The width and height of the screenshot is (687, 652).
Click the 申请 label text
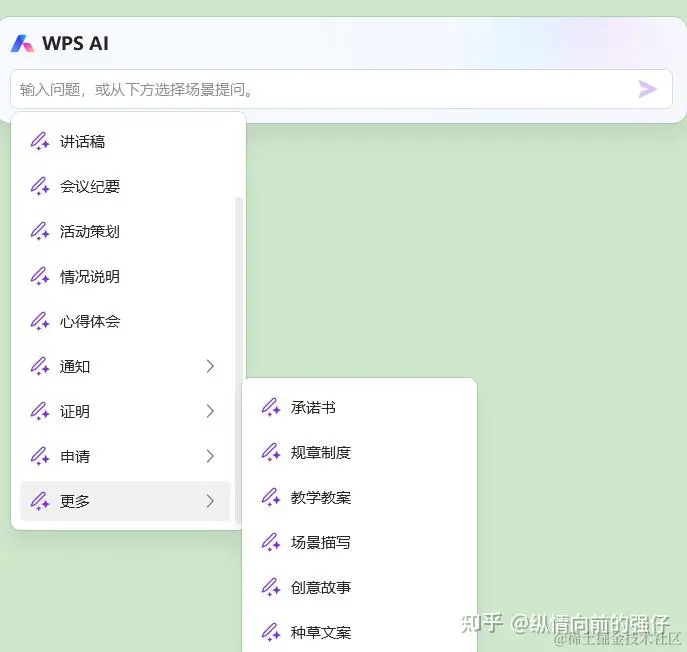coord(75,457)
